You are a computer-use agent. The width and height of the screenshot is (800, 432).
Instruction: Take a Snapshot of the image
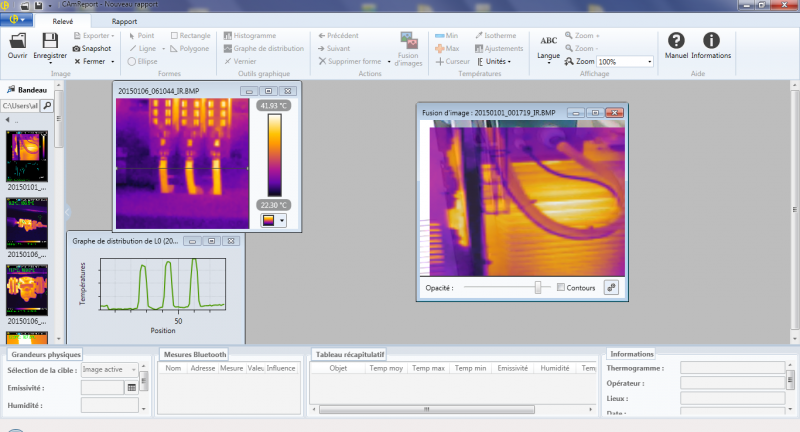[92, 48]
